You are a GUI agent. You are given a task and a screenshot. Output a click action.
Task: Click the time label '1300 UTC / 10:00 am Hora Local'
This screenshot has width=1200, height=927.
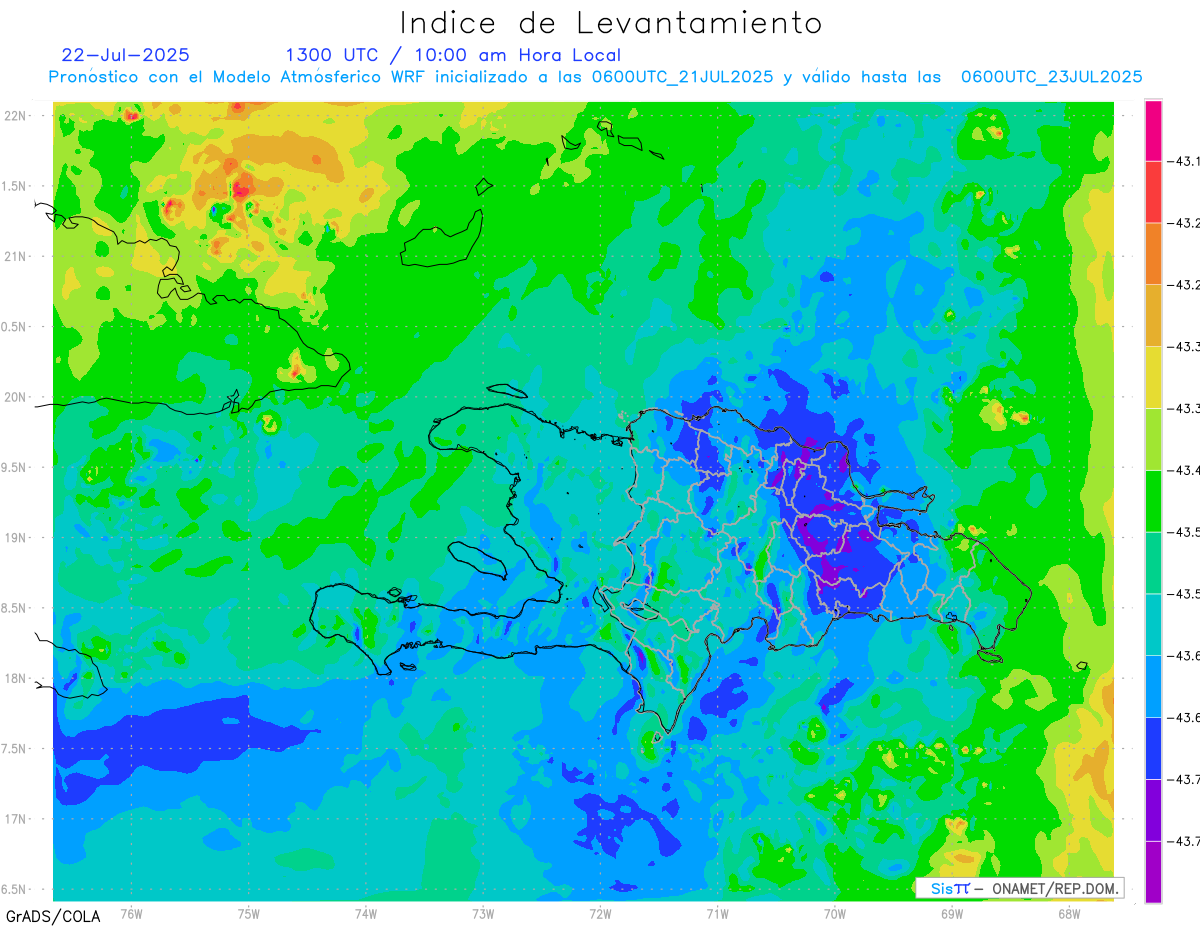(x=453, y=55)
